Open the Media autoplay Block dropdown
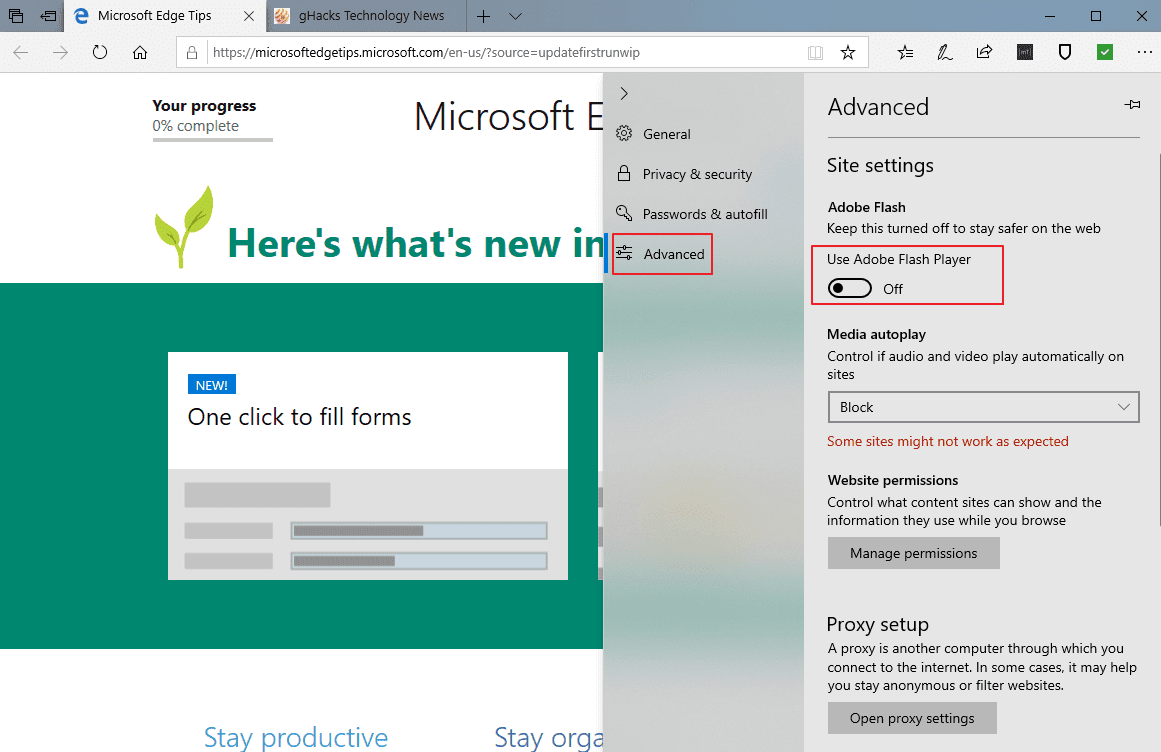Screen dimensions: 1161x752 pyautogui.click(x=983, y=407)
